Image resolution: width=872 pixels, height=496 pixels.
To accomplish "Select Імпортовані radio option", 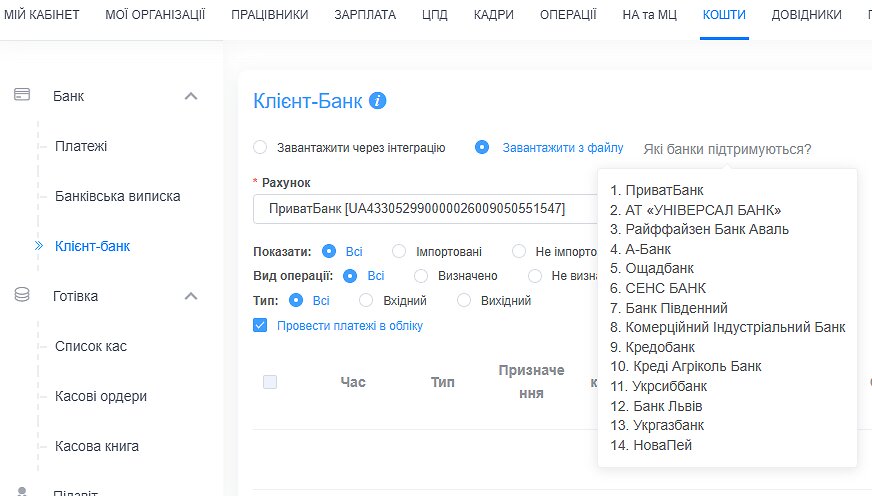I will tap(399, 251).
